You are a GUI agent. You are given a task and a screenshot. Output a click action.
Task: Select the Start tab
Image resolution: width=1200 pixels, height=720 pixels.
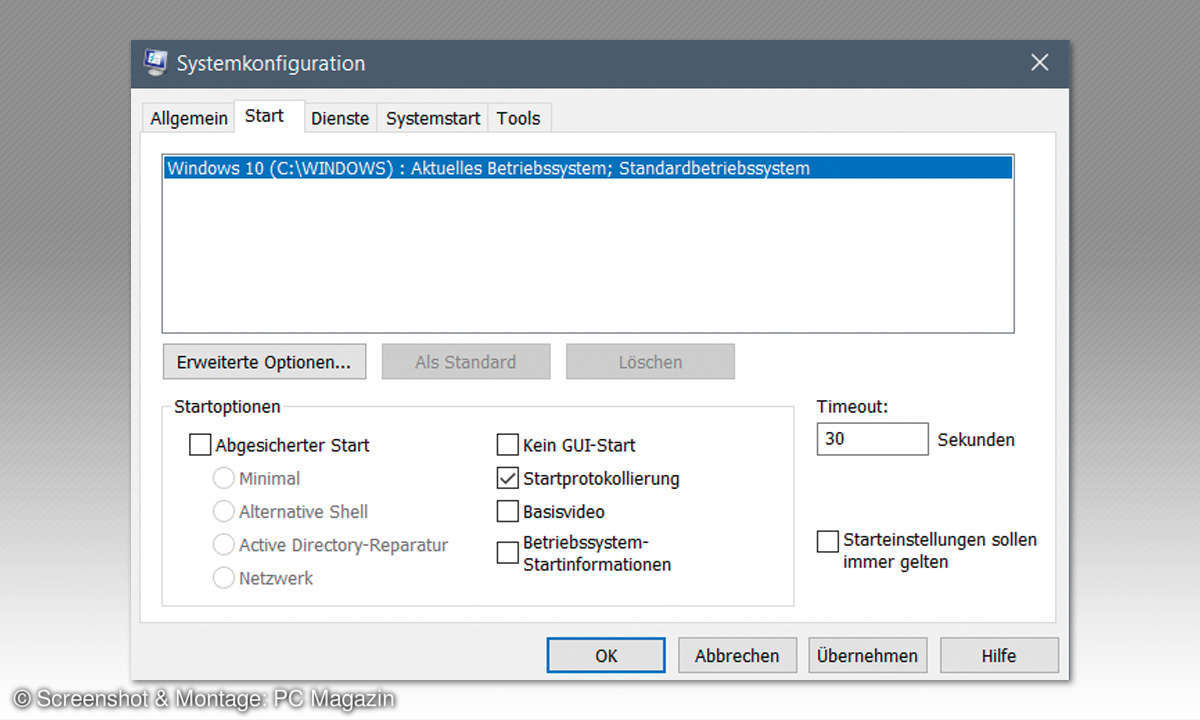tap(264, 116)
